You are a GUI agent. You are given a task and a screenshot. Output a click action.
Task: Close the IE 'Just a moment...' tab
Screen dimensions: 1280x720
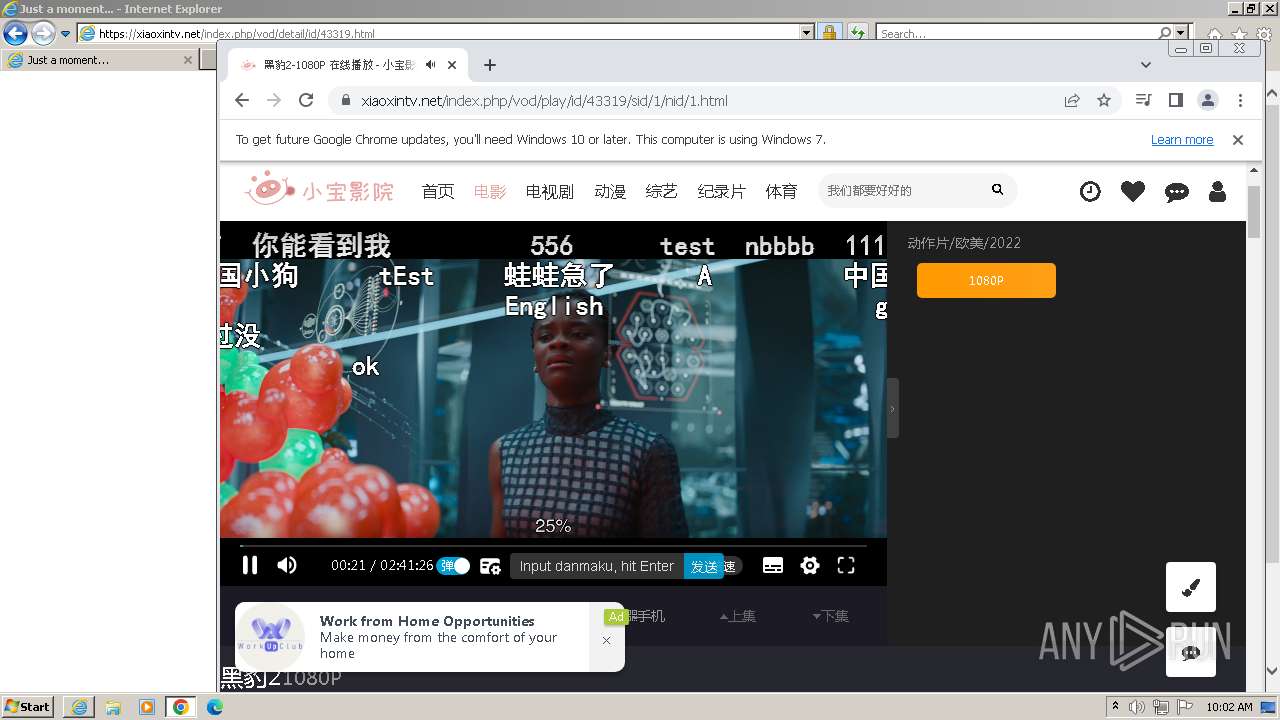[x=187, y=60]
